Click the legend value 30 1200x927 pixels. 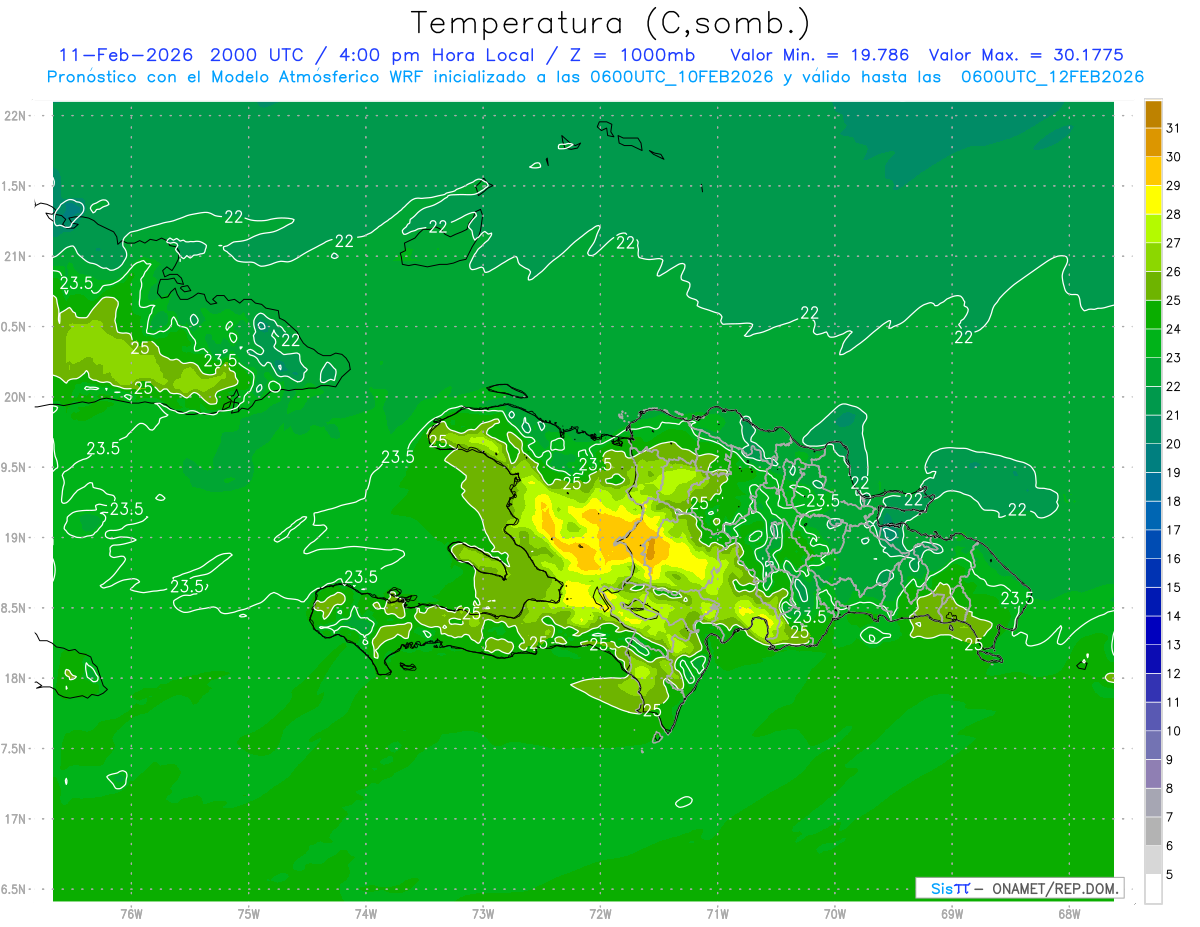click(1173, 157)
